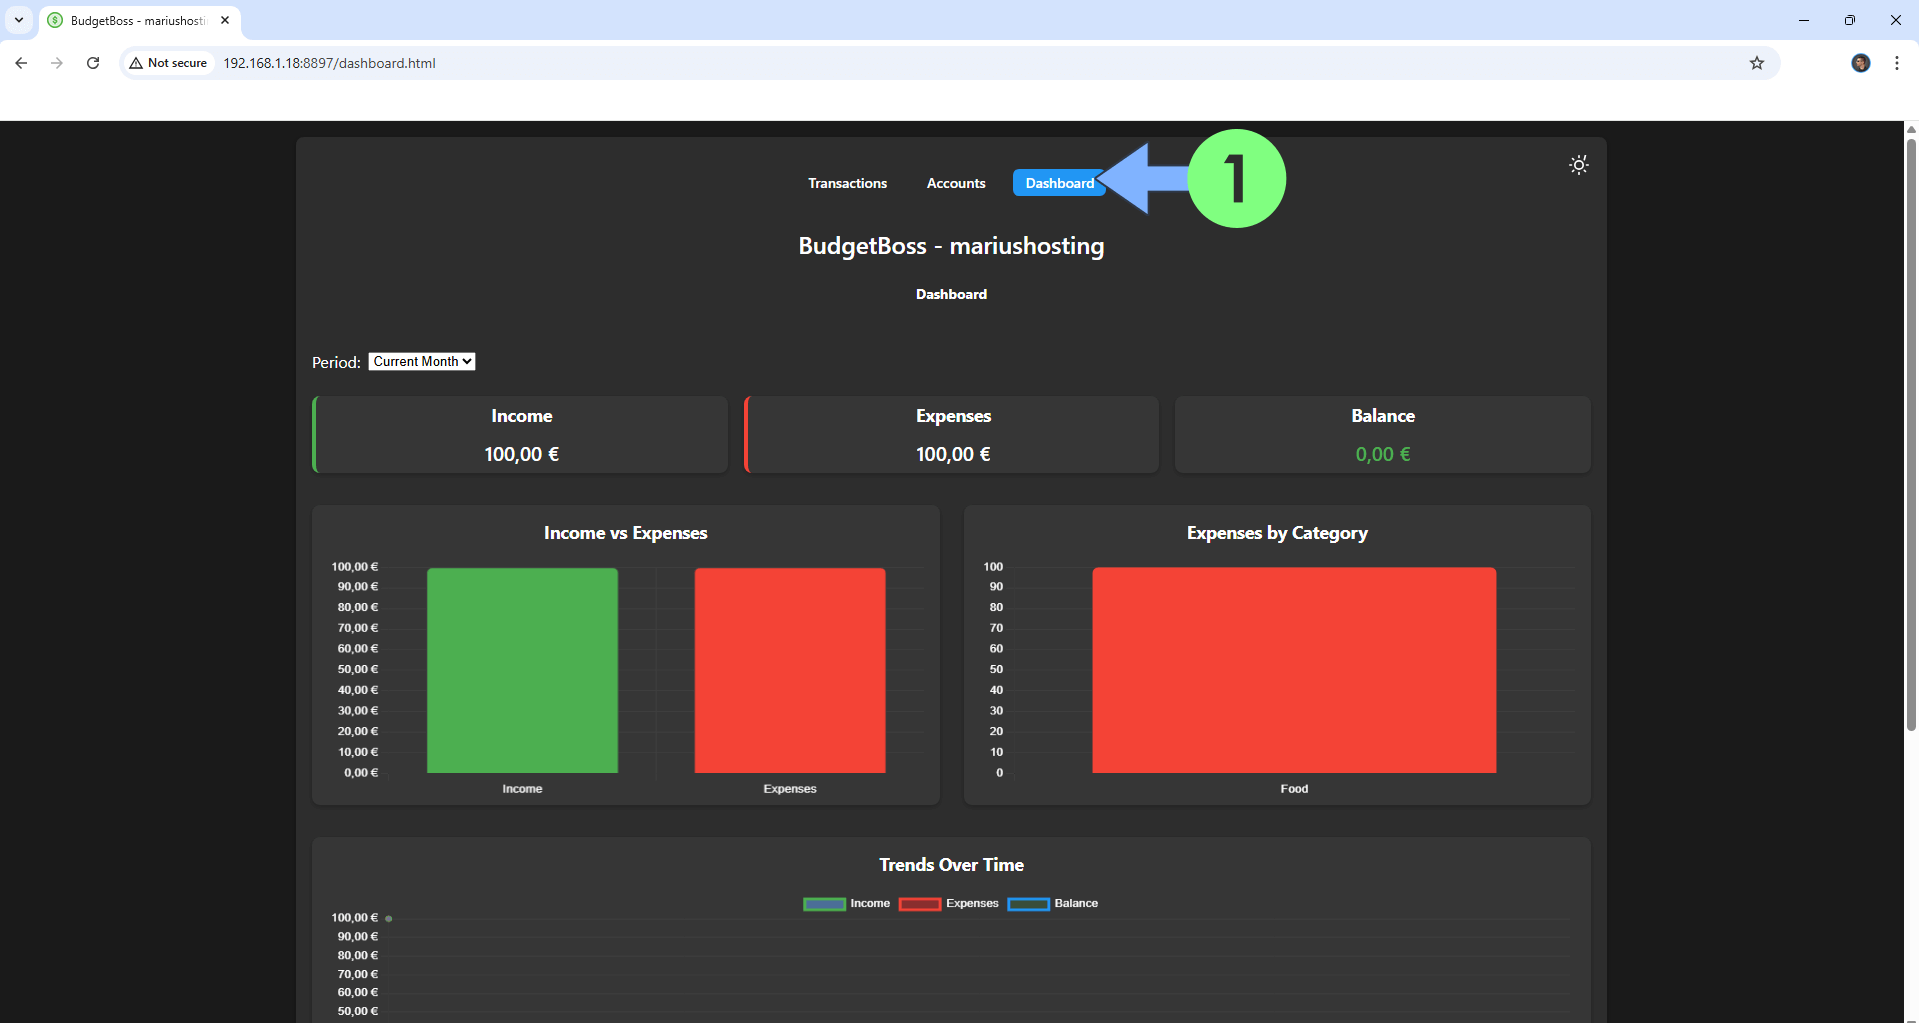Open the tab search chevron
1919x1023 pixels.
point(19,20)
